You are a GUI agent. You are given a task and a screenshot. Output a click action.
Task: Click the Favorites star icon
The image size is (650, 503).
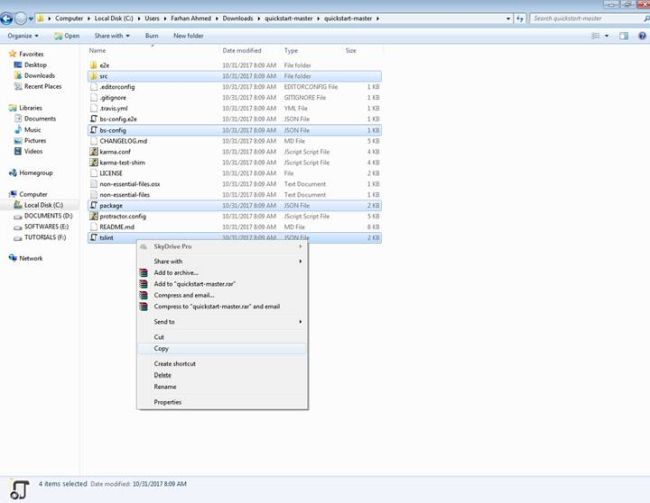[x=12, y=54]
